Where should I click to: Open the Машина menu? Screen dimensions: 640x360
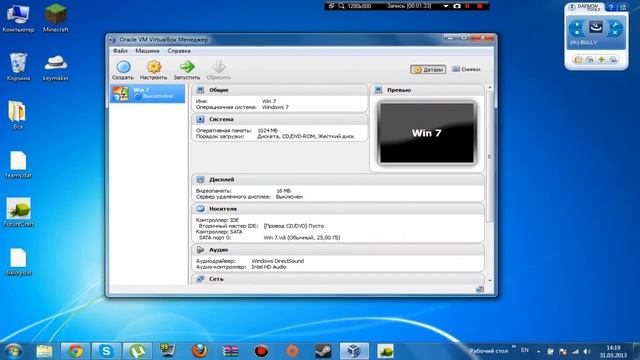(147, 51)
